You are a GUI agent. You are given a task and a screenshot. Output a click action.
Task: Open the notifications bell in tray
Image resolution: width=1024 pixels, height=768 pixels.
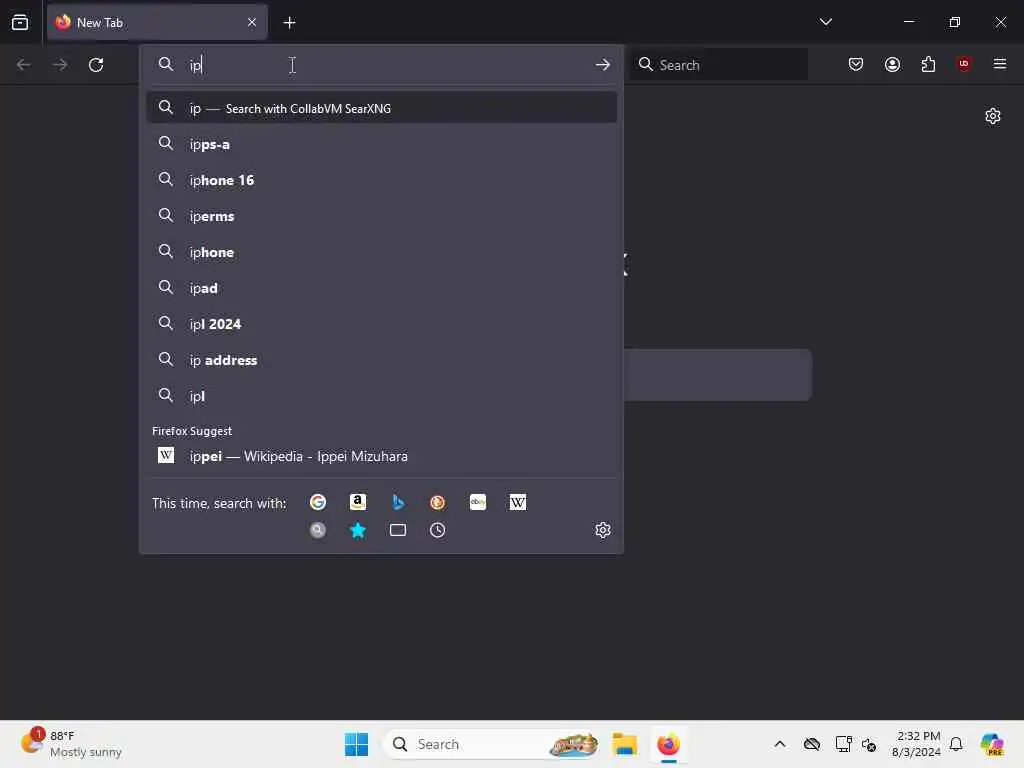(957, 744)
